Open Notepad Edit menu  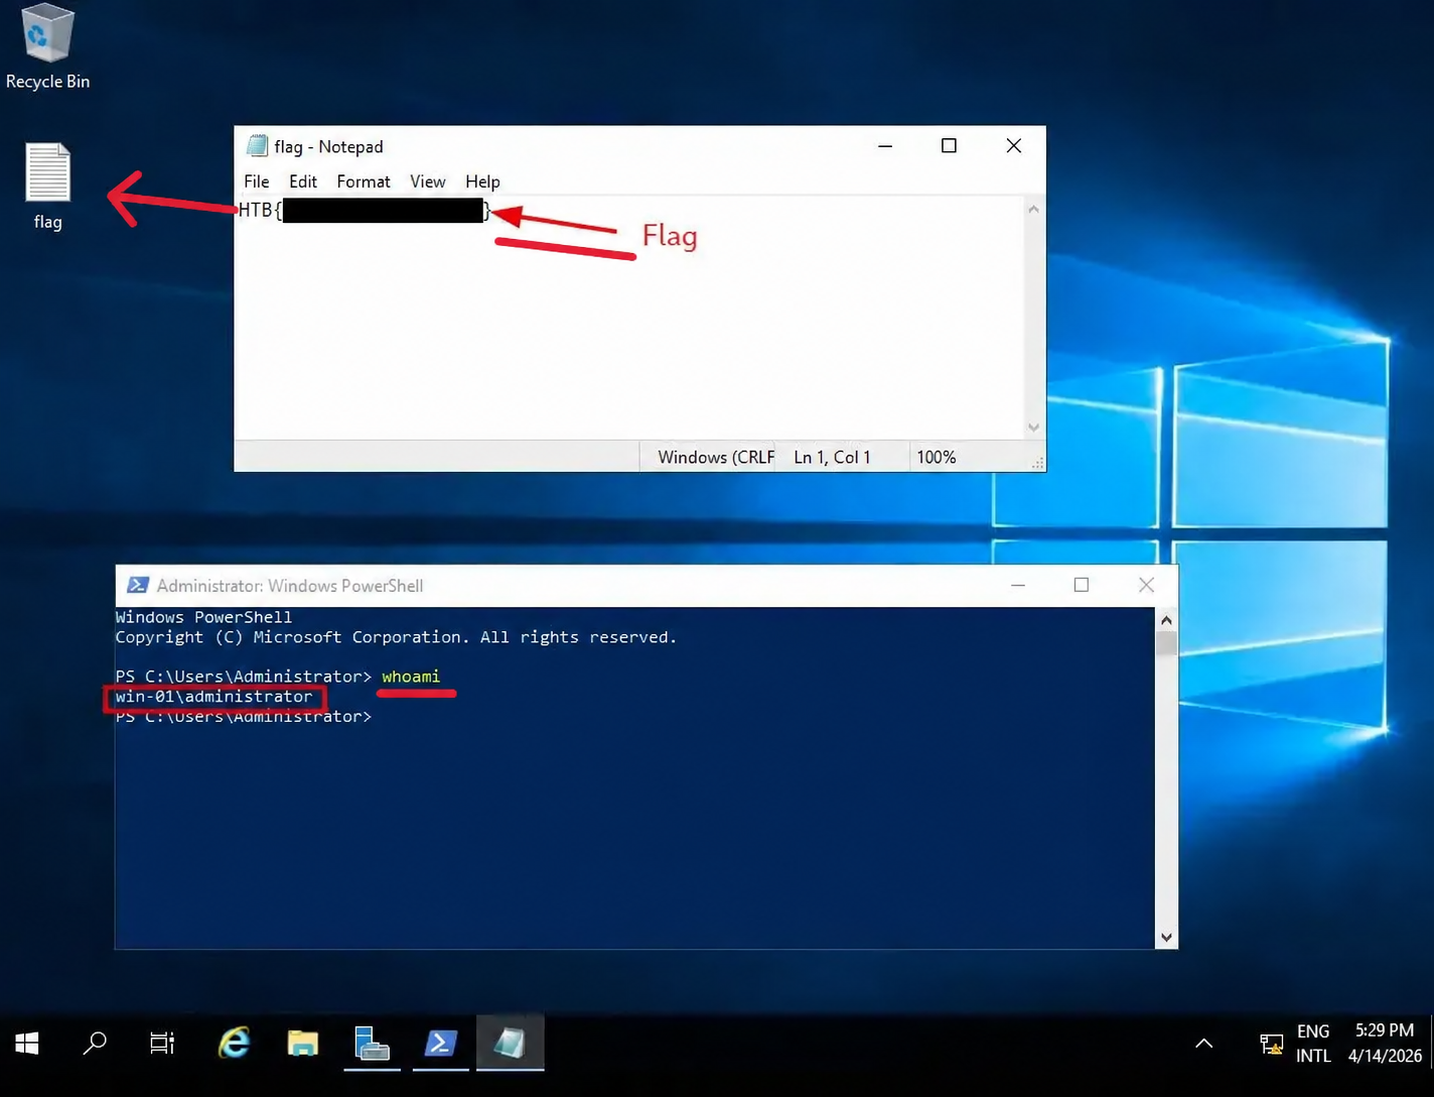click(303, 182)
